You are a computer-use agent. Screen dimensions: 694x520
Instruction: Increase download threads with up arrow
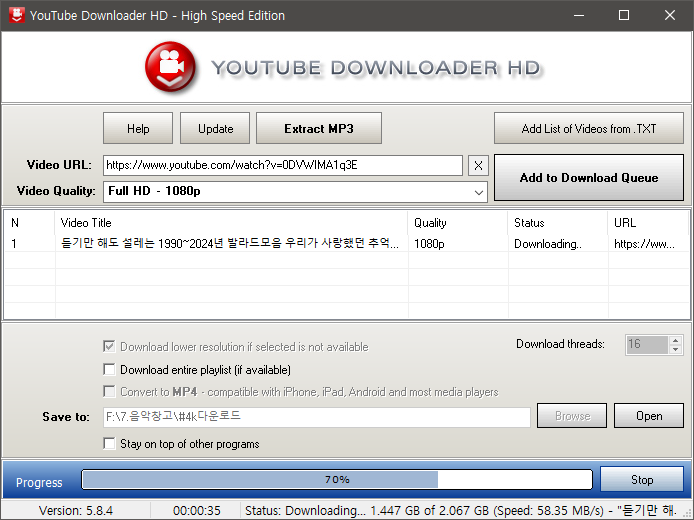click(675, 340)
